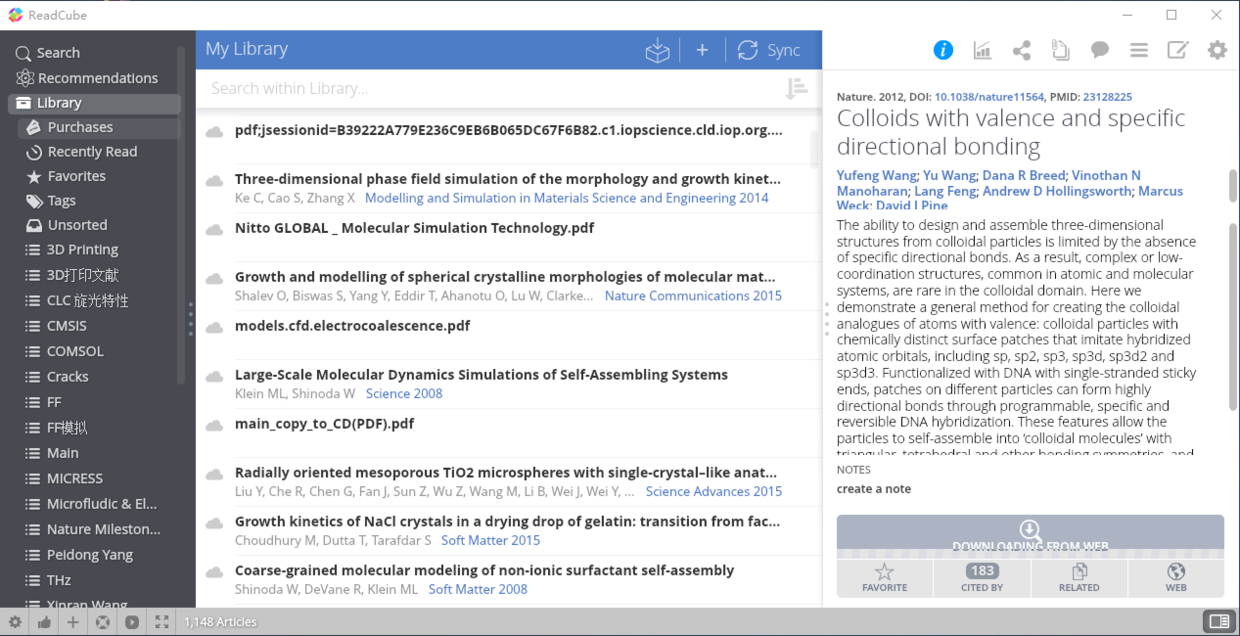Open the article metrics chart icon
This screenshot has width=1240, height=636.
(982, 50)
